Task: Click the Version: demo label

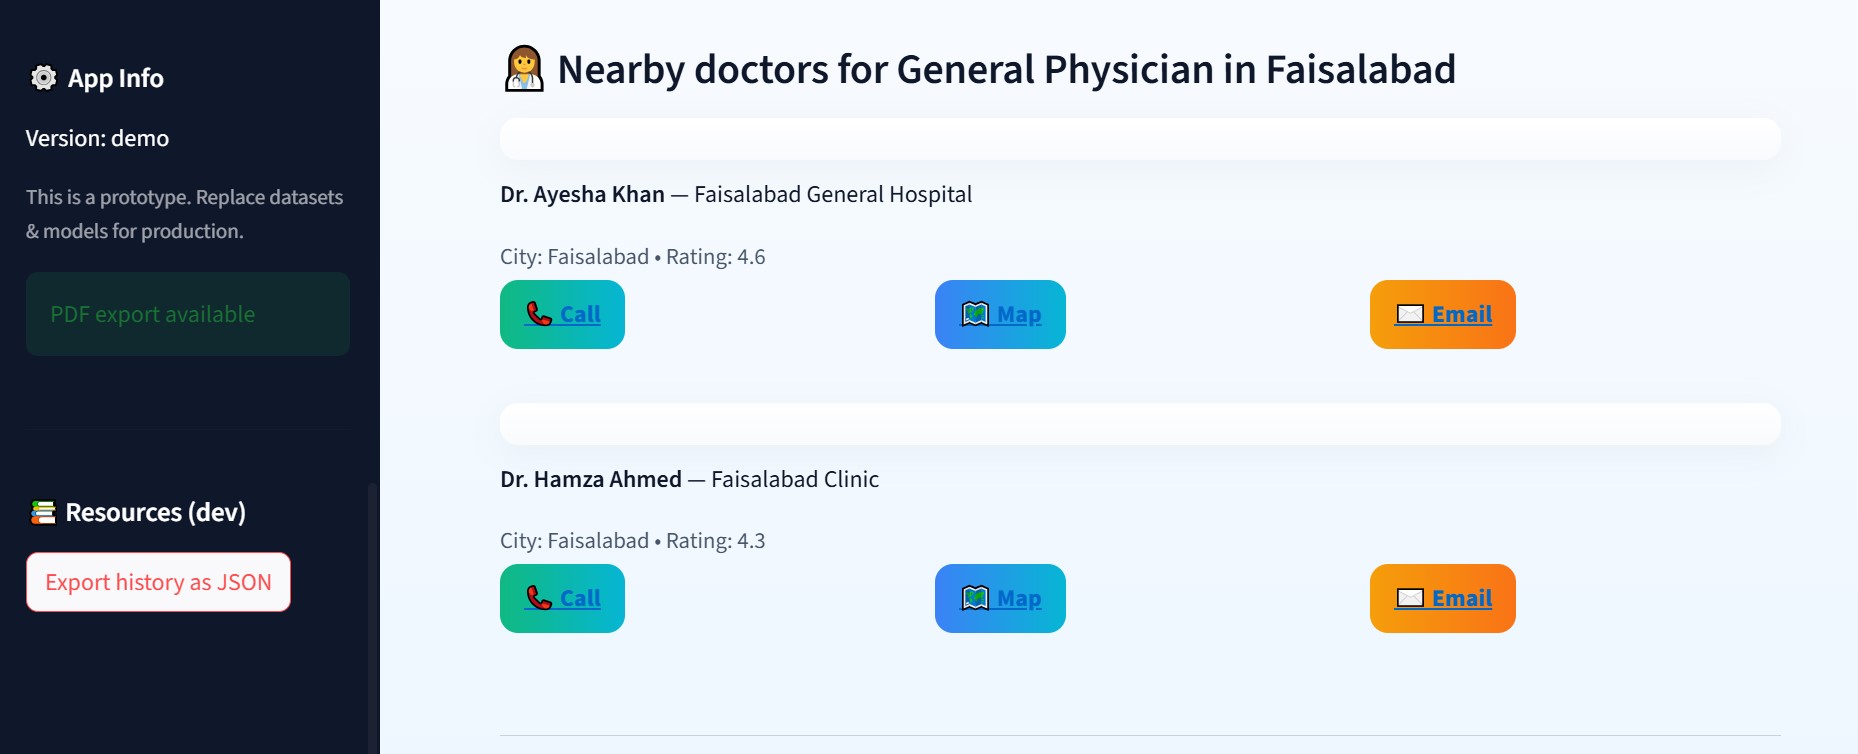Action: (96, 138)
